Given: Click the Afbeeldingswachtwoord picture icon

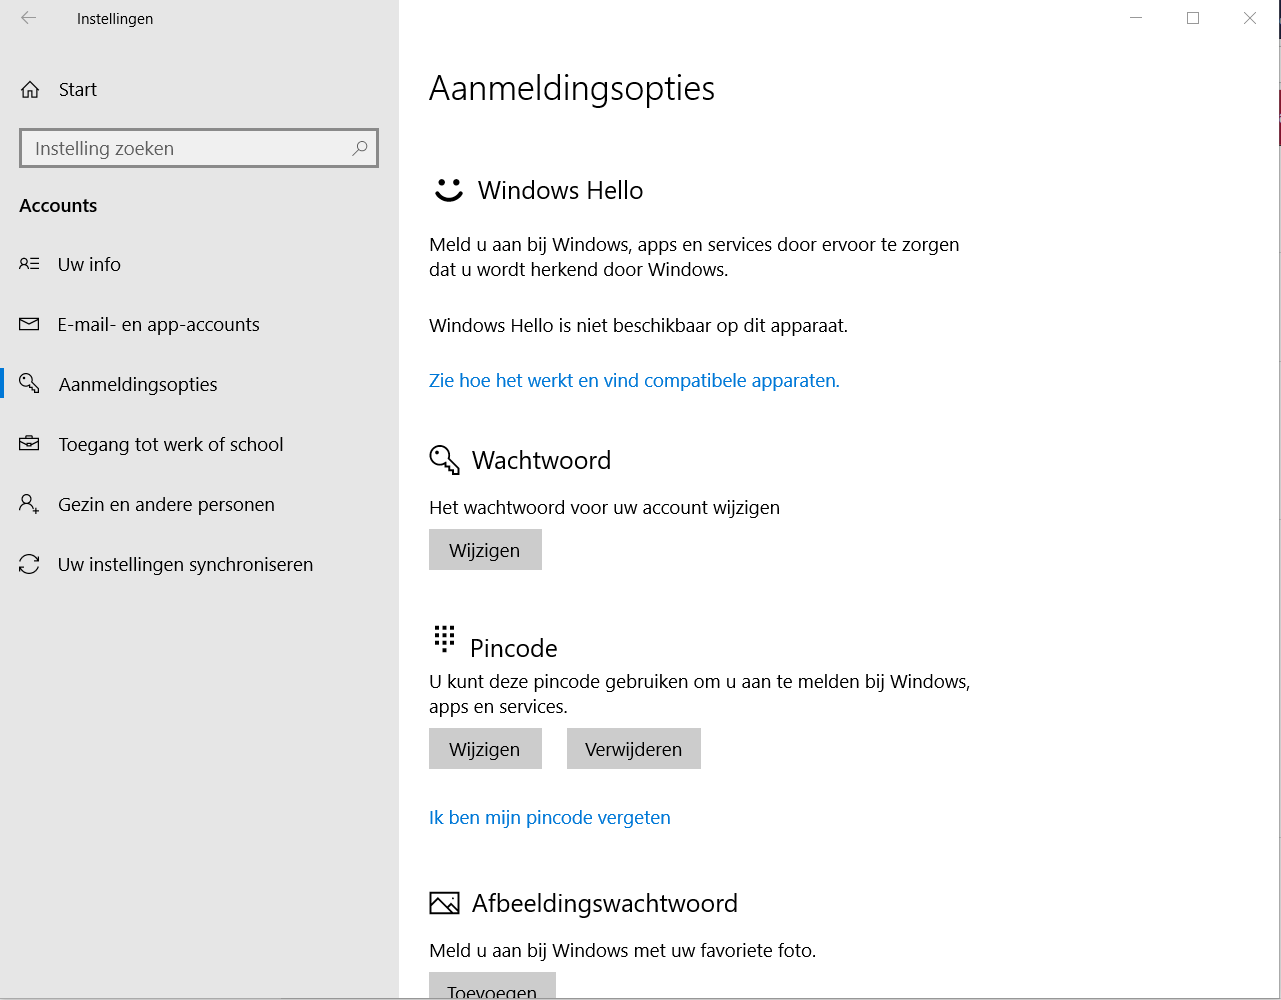Looking at the screenshot, I should pyautogui.click(x=444, y=903).
